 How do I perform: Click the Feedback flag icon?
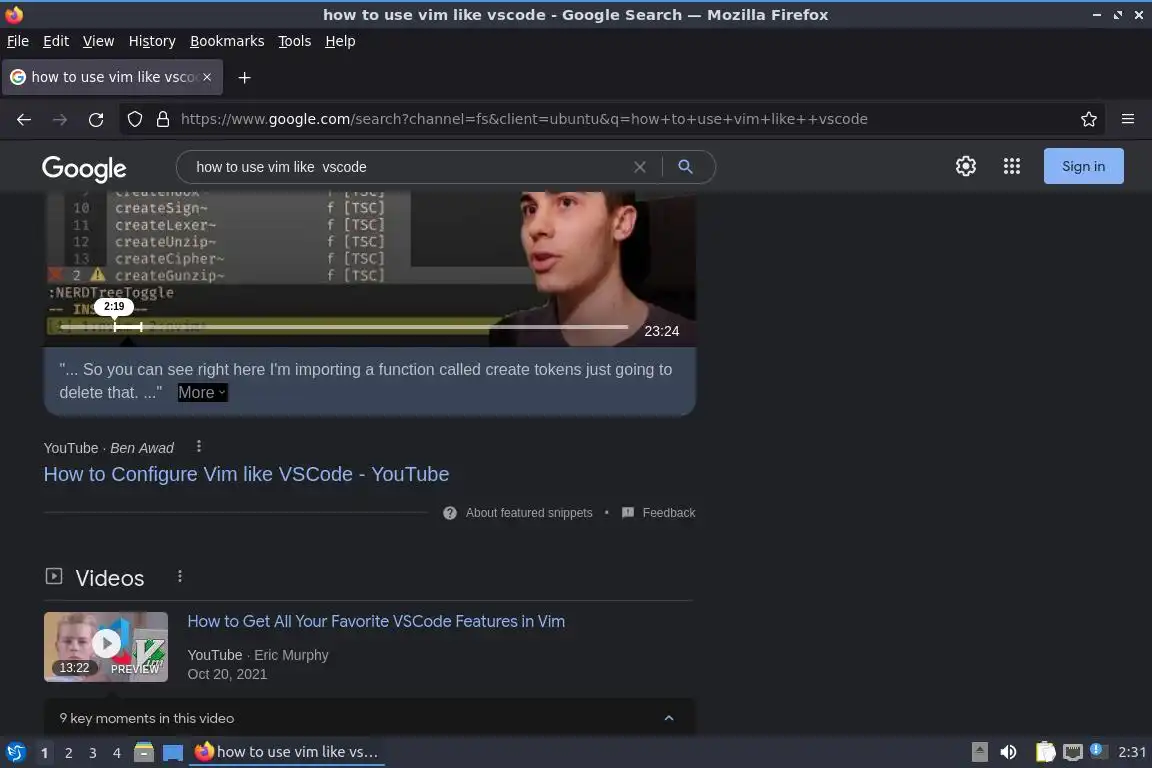click(627, 513)
